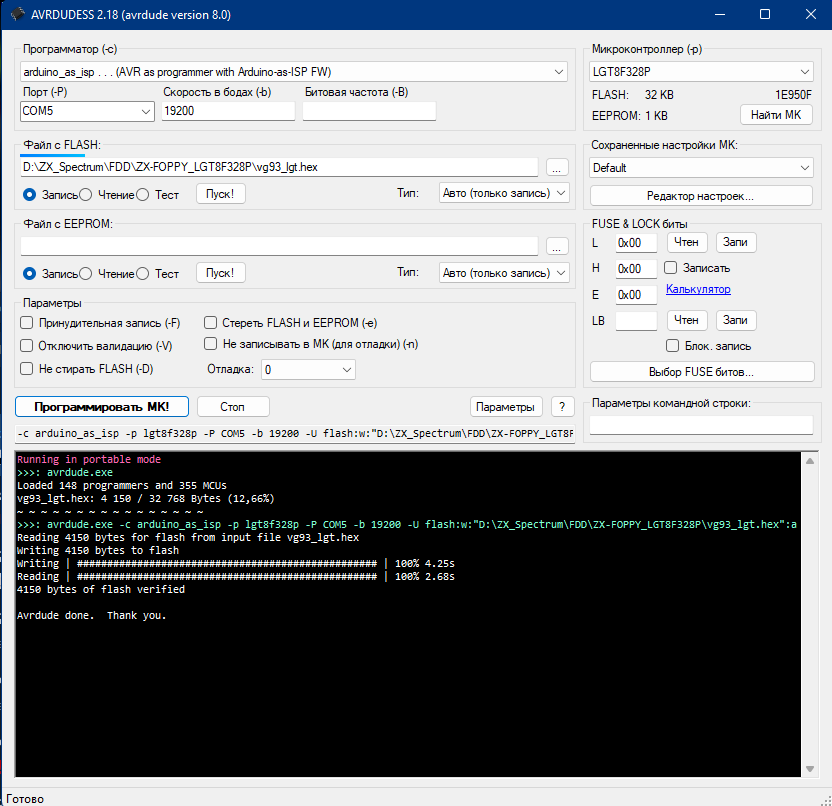
Task: Click the FLASH file path field
Action: point(279,167)
